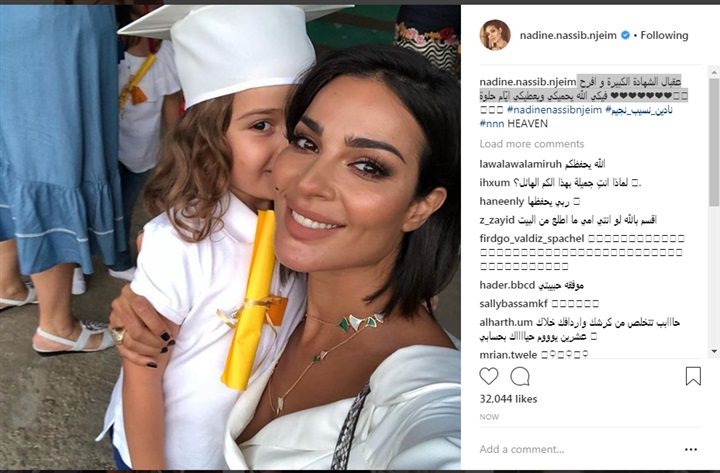
Task: Click nadine.nassib.njeim username in header
Action: (x=568, y=35)
